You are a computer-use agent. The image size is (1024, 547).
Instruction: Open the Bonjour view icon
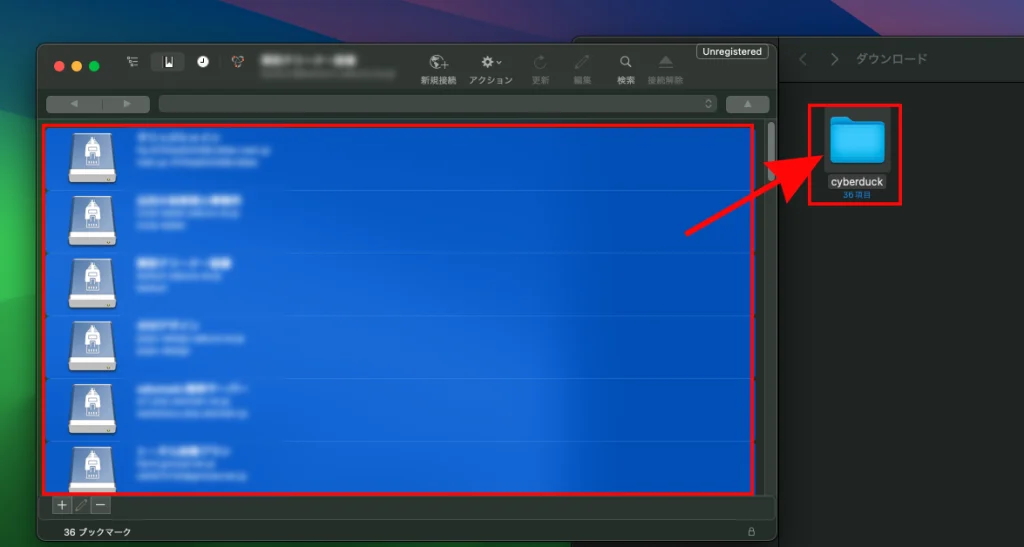pyautogui.click(x=237, y=62)
